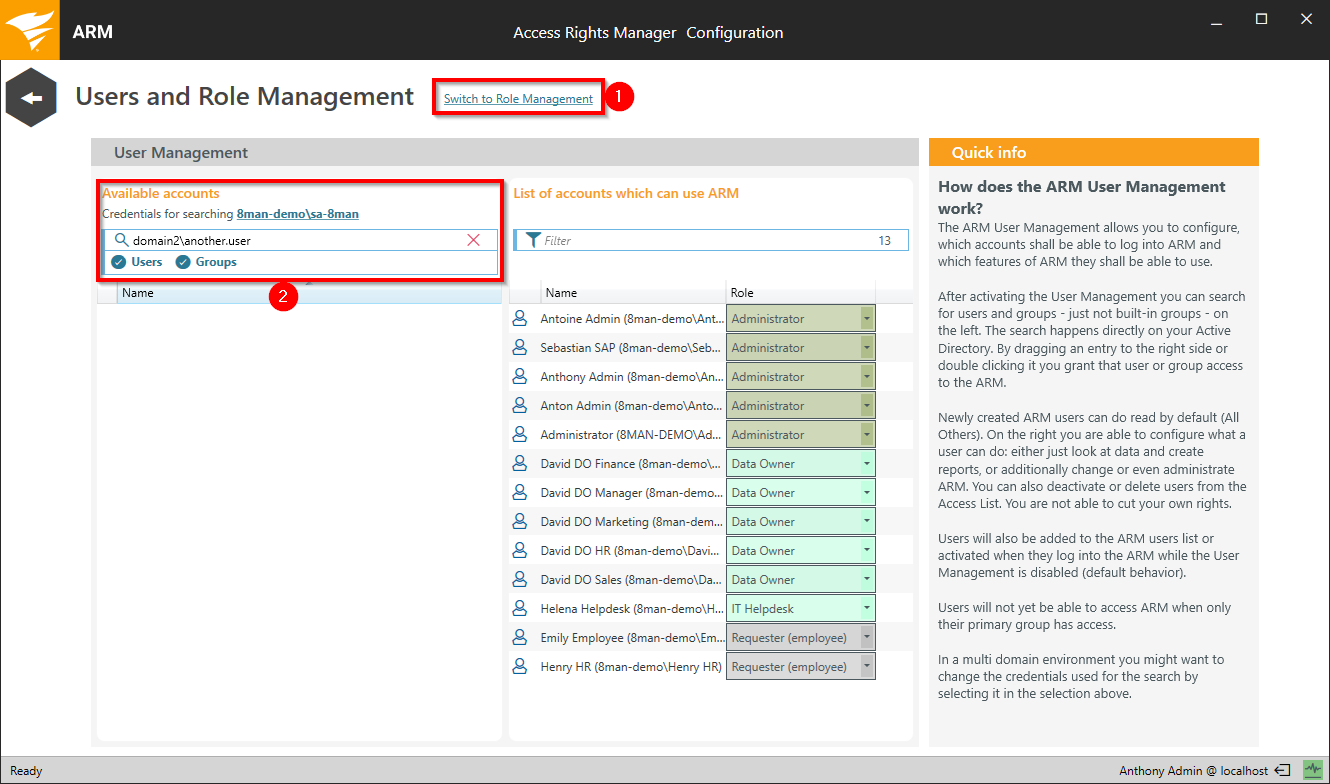Click the filter funnel icon

(x=533, y=240)
